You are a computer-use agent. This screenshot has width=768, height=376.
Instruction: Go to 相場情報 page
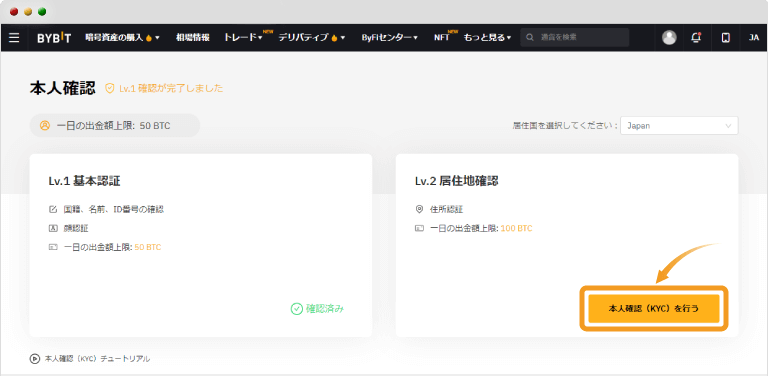click(192, 37)
